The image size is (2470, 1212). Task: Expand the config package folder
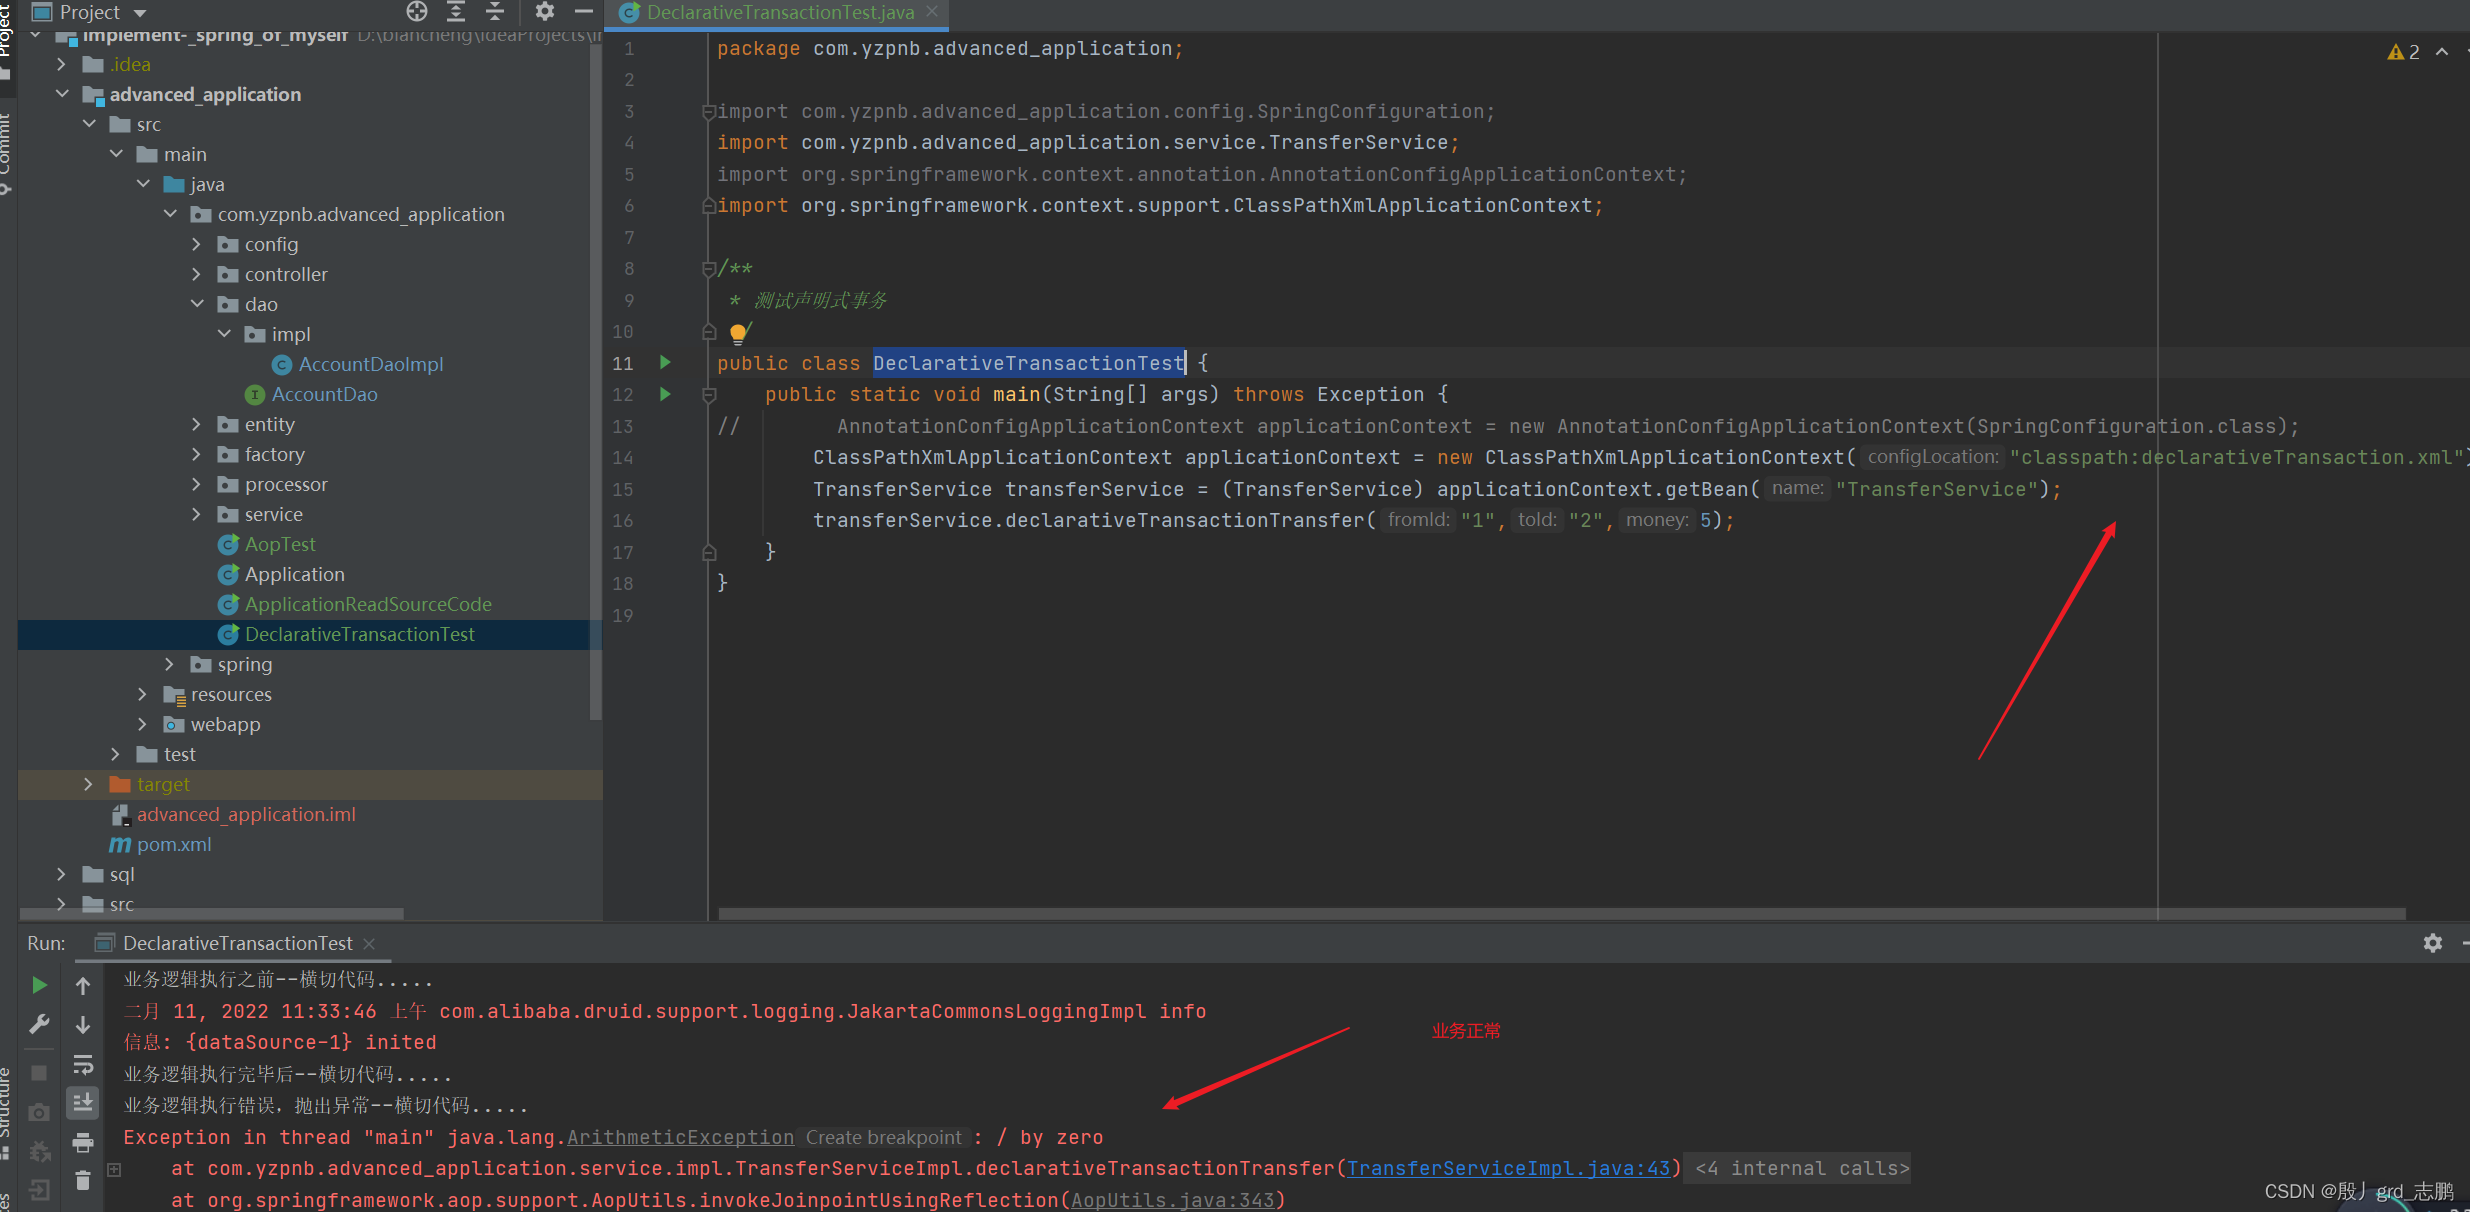[x=197, y=245]
